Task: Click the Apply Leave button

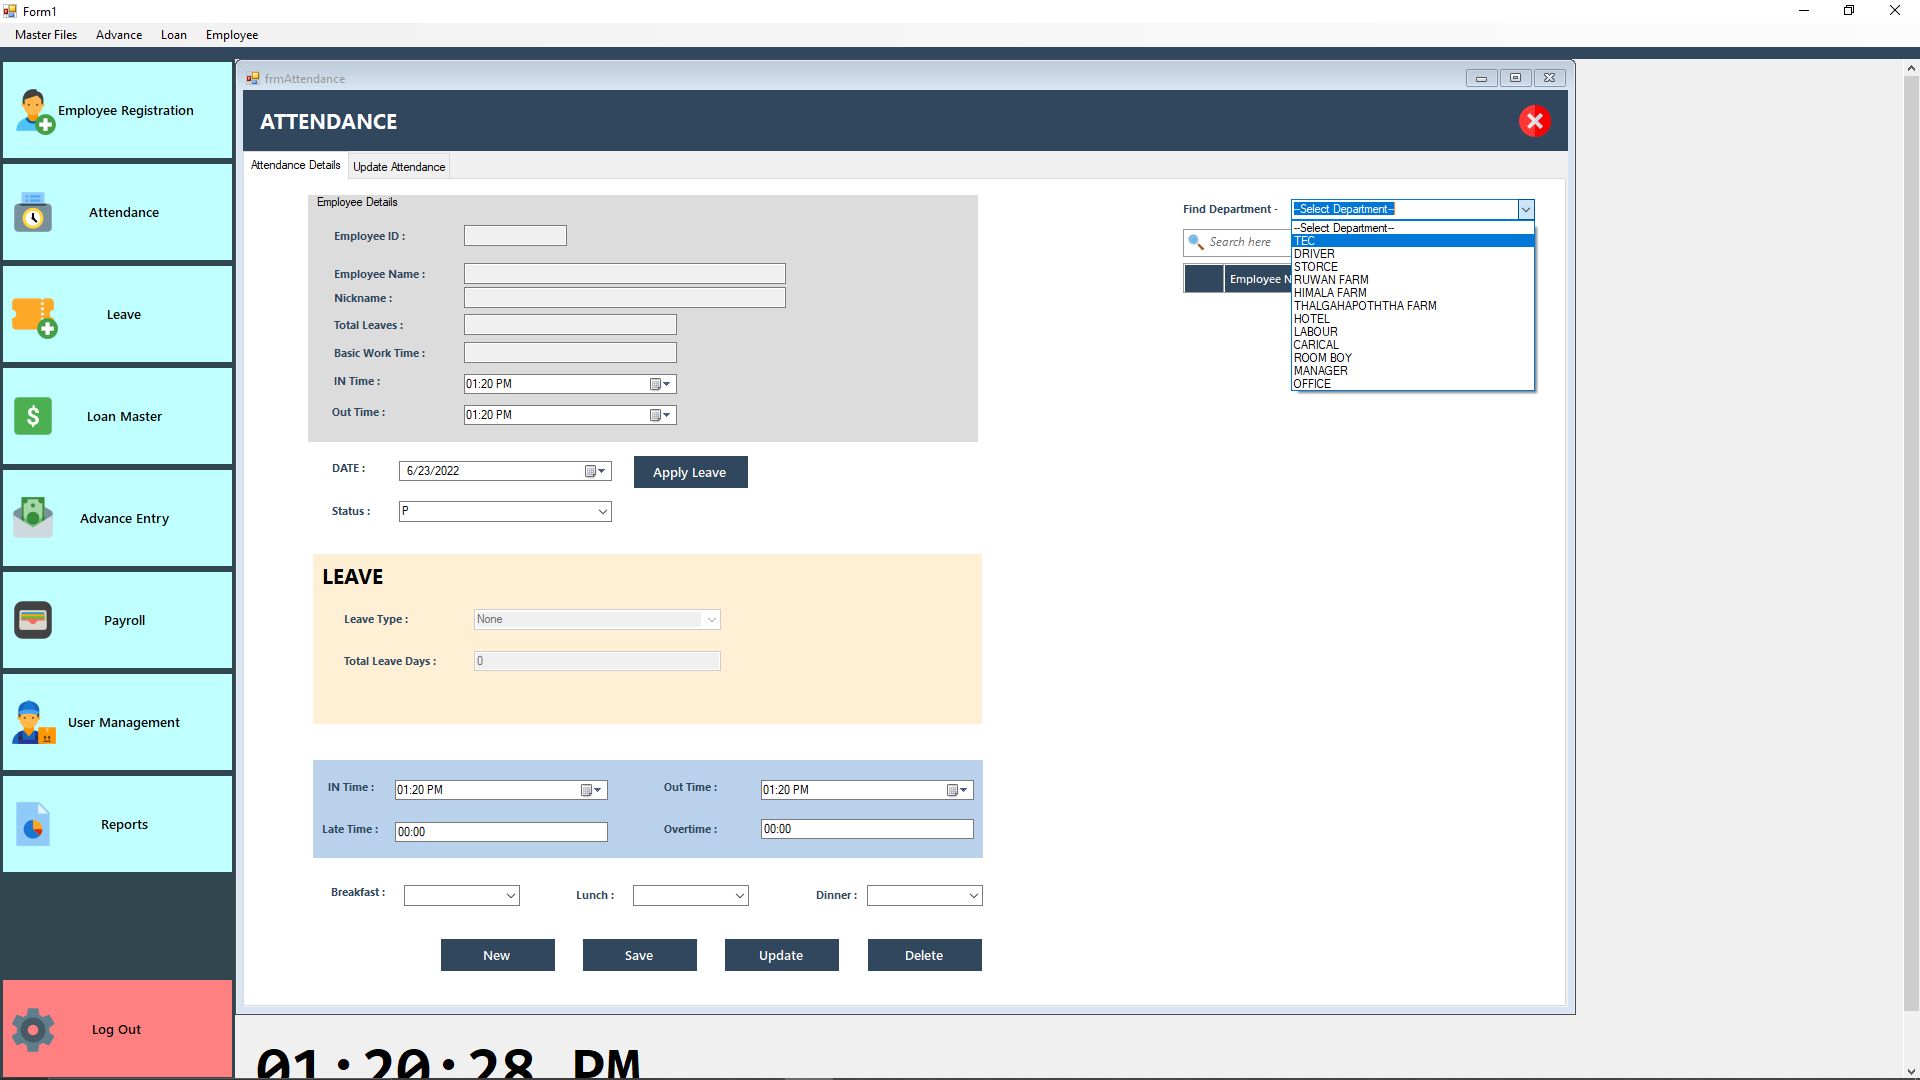Action: (690, 473)
